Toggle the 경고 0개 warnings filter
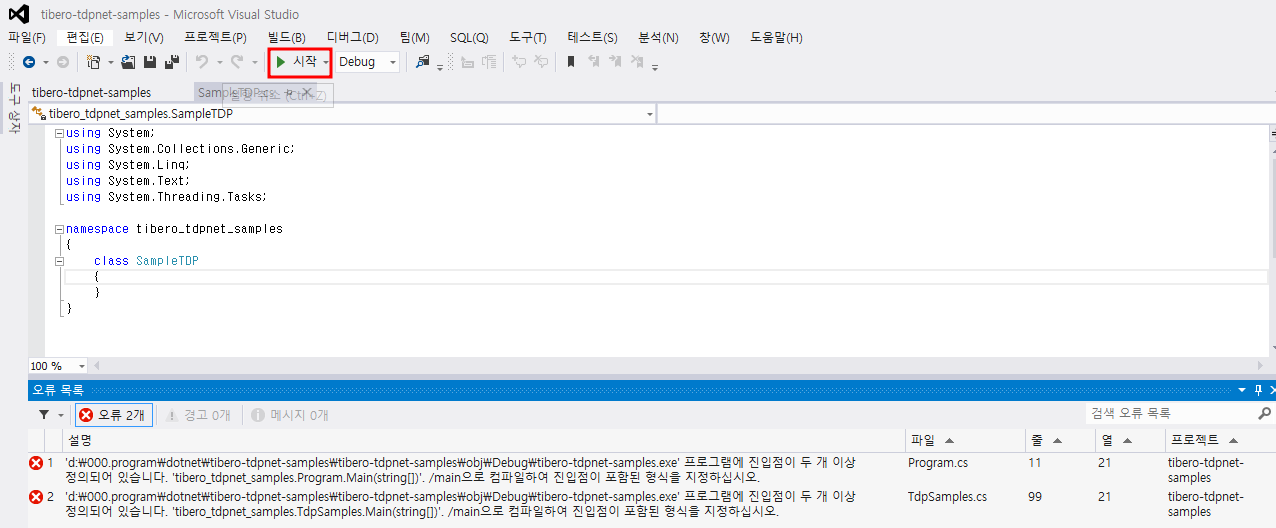The height and width of the screenshot is (528, 1276). pyautogui.click(x=198, y=415)
